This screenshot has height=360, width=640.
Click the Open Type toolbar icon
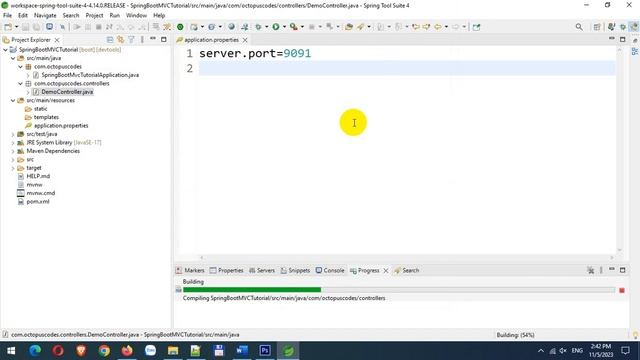349,27
